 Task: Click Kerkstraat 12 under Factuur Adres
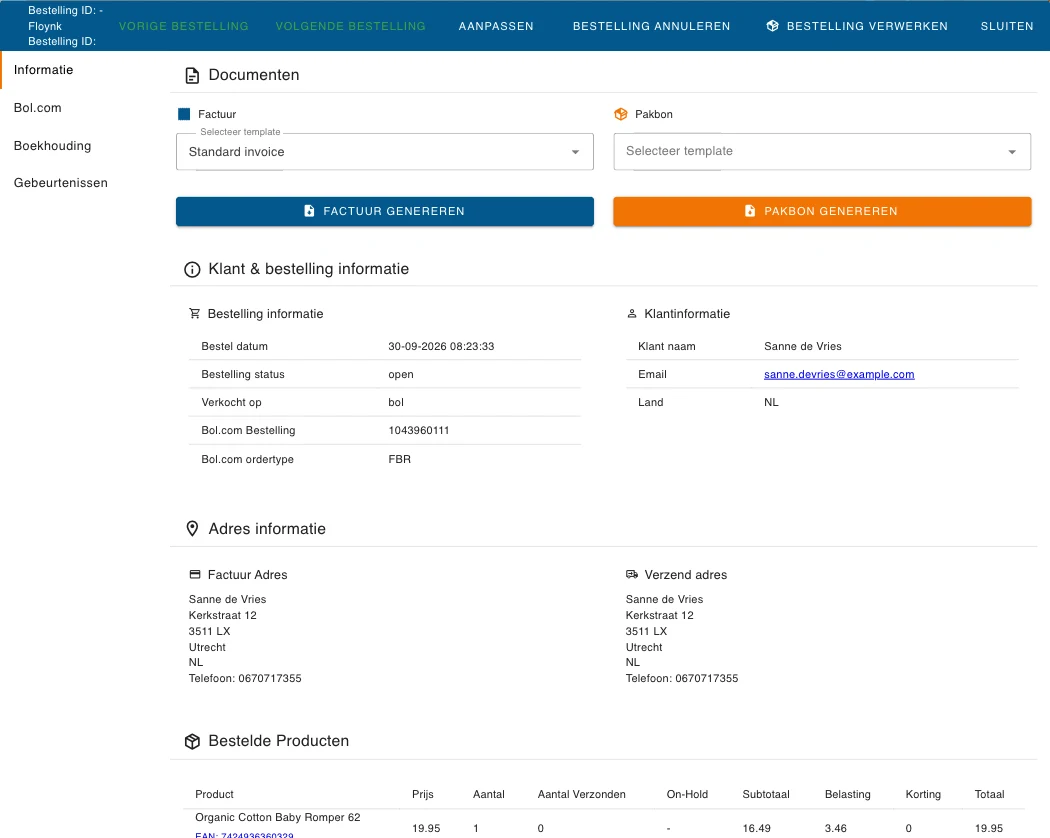click(x=222, y=615)
